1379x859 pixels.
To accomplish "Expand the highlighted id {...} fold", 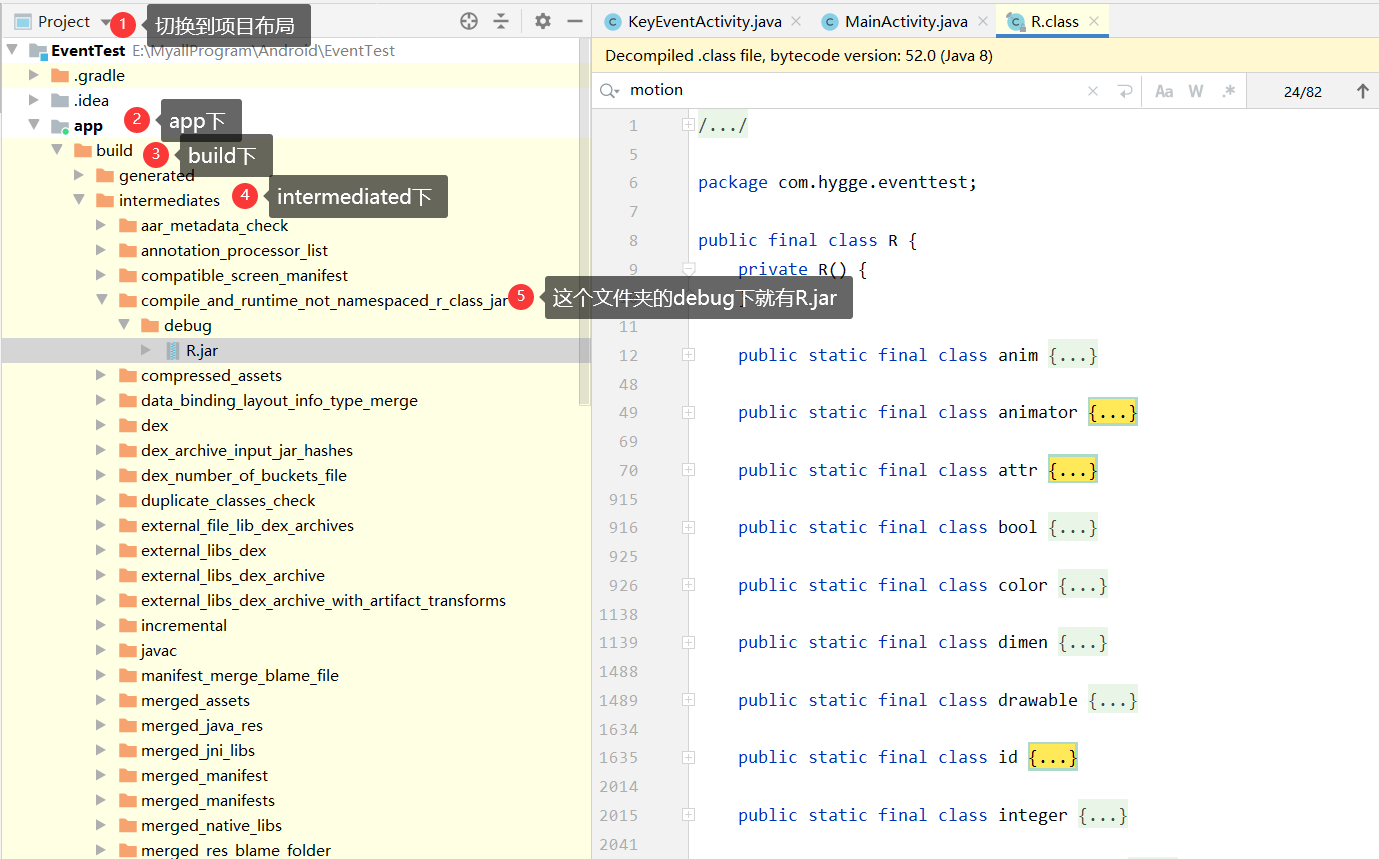I will click(1053, 757).
